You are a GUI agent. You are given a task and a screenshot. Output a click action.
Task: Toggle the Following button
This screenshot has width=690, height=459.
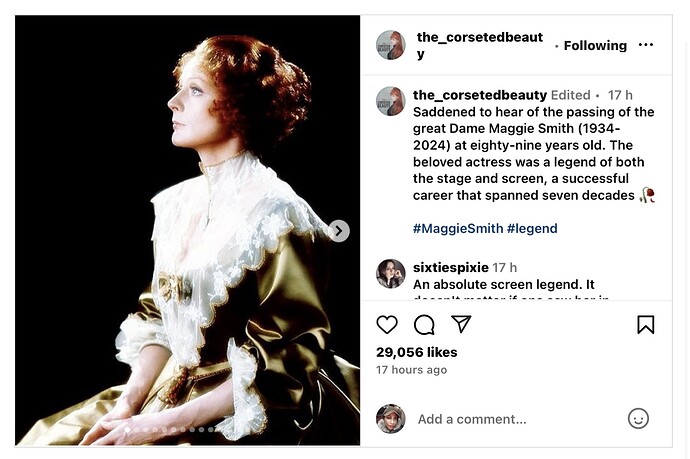point(595,45)
